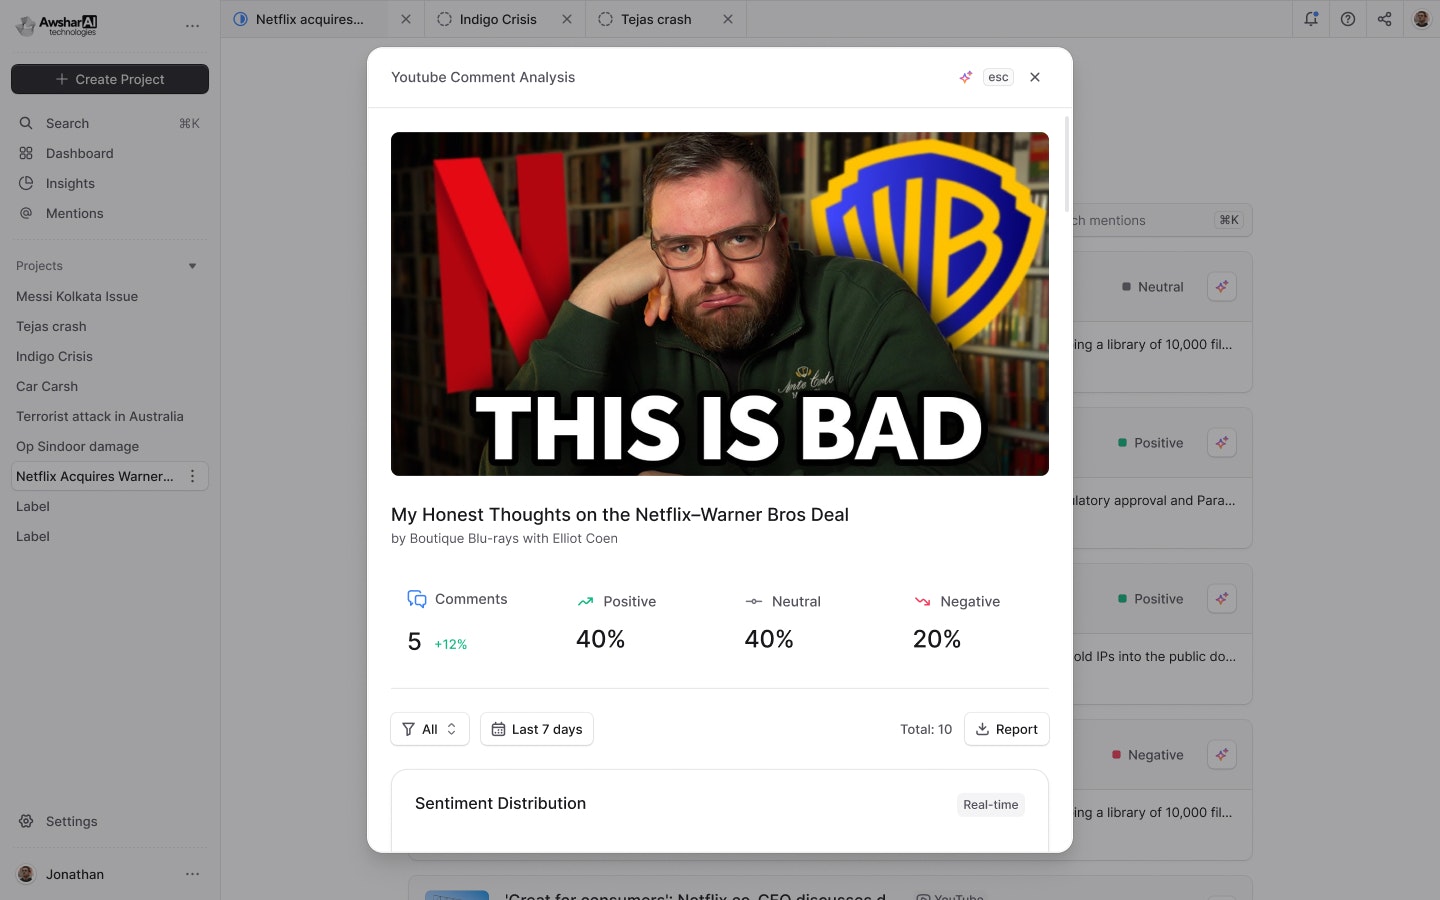
Task: Open Search in the sidebar
Action: [x=110, y=123]
